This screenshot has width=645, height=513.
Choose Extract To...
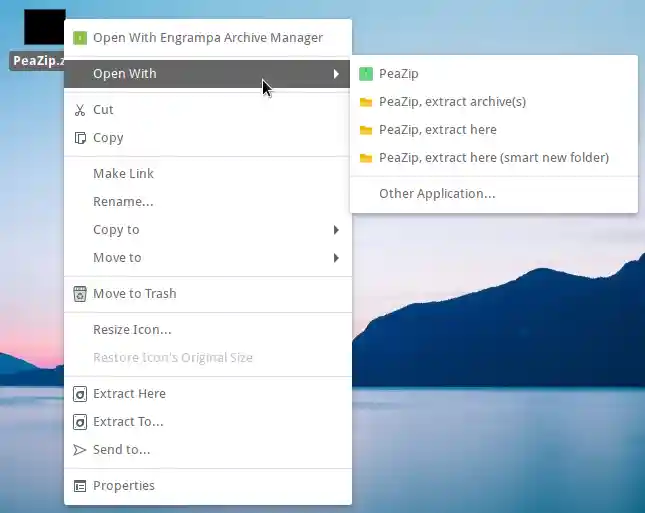(208, 422)
